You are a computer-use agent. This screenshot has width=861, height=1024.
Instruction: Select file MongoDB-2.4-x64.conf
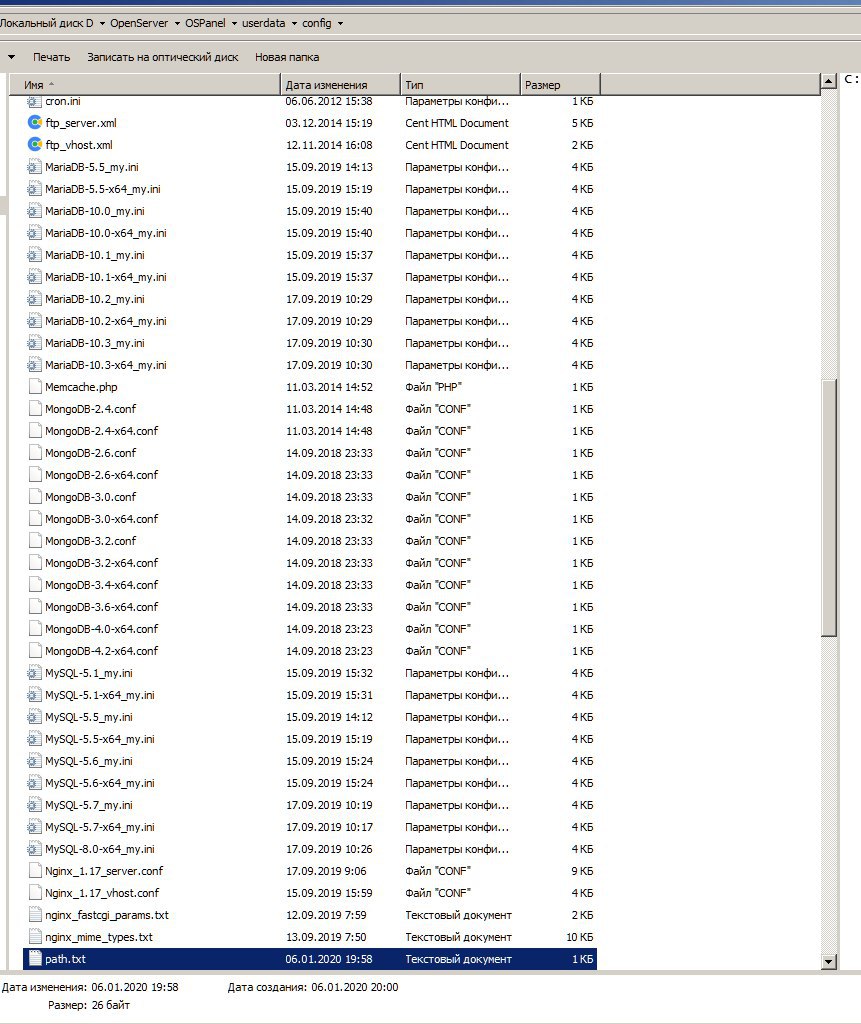click(101, 431)
